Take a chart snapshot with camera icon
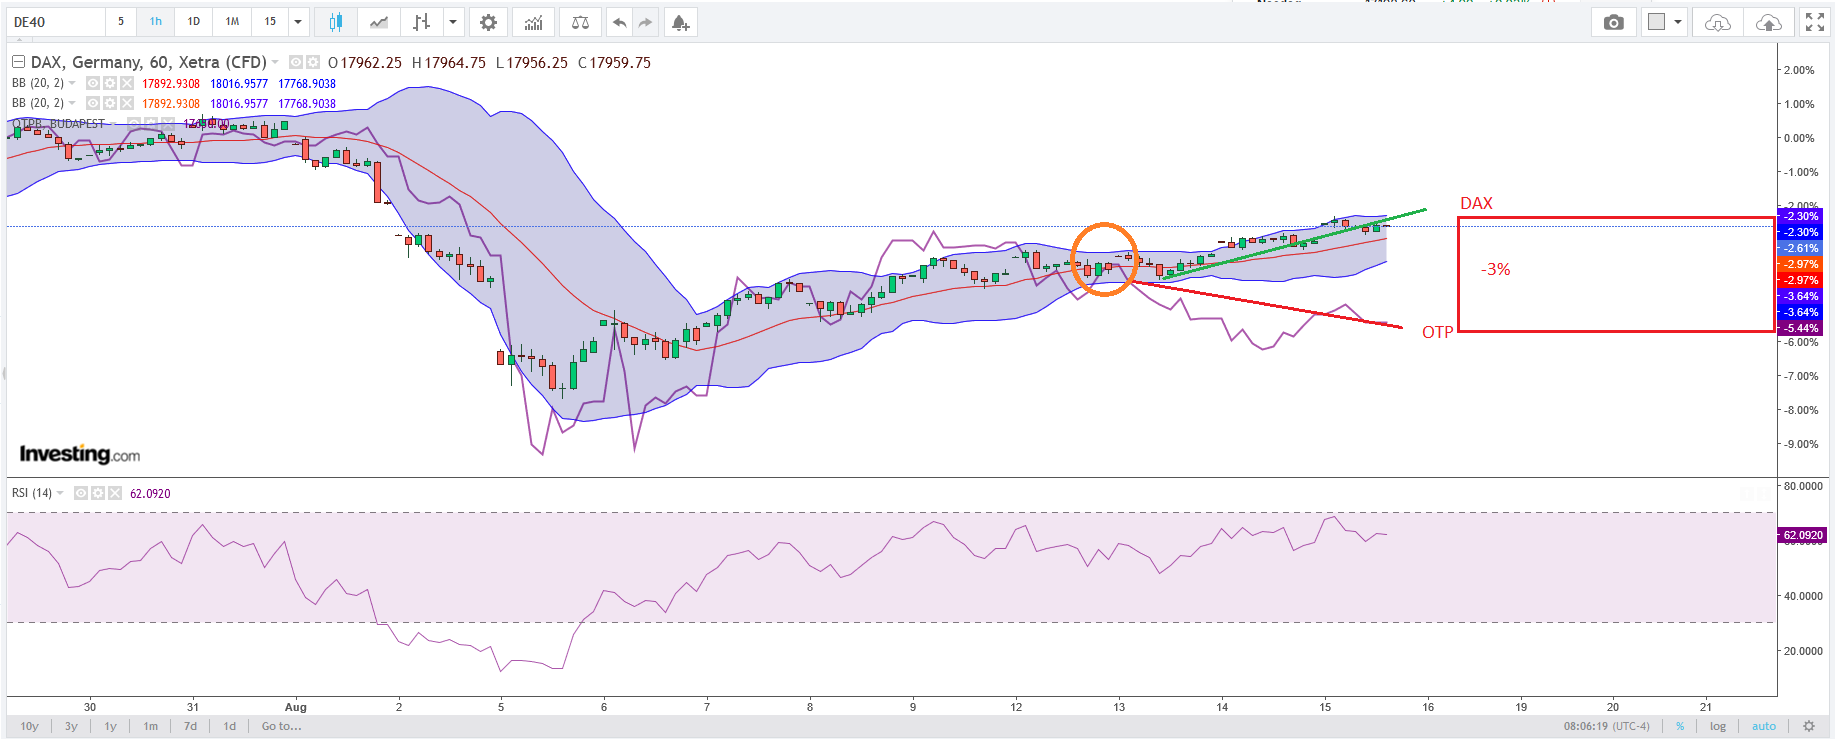The image size is (1835, 739). pyautogui.click(x=1613, y=22)
